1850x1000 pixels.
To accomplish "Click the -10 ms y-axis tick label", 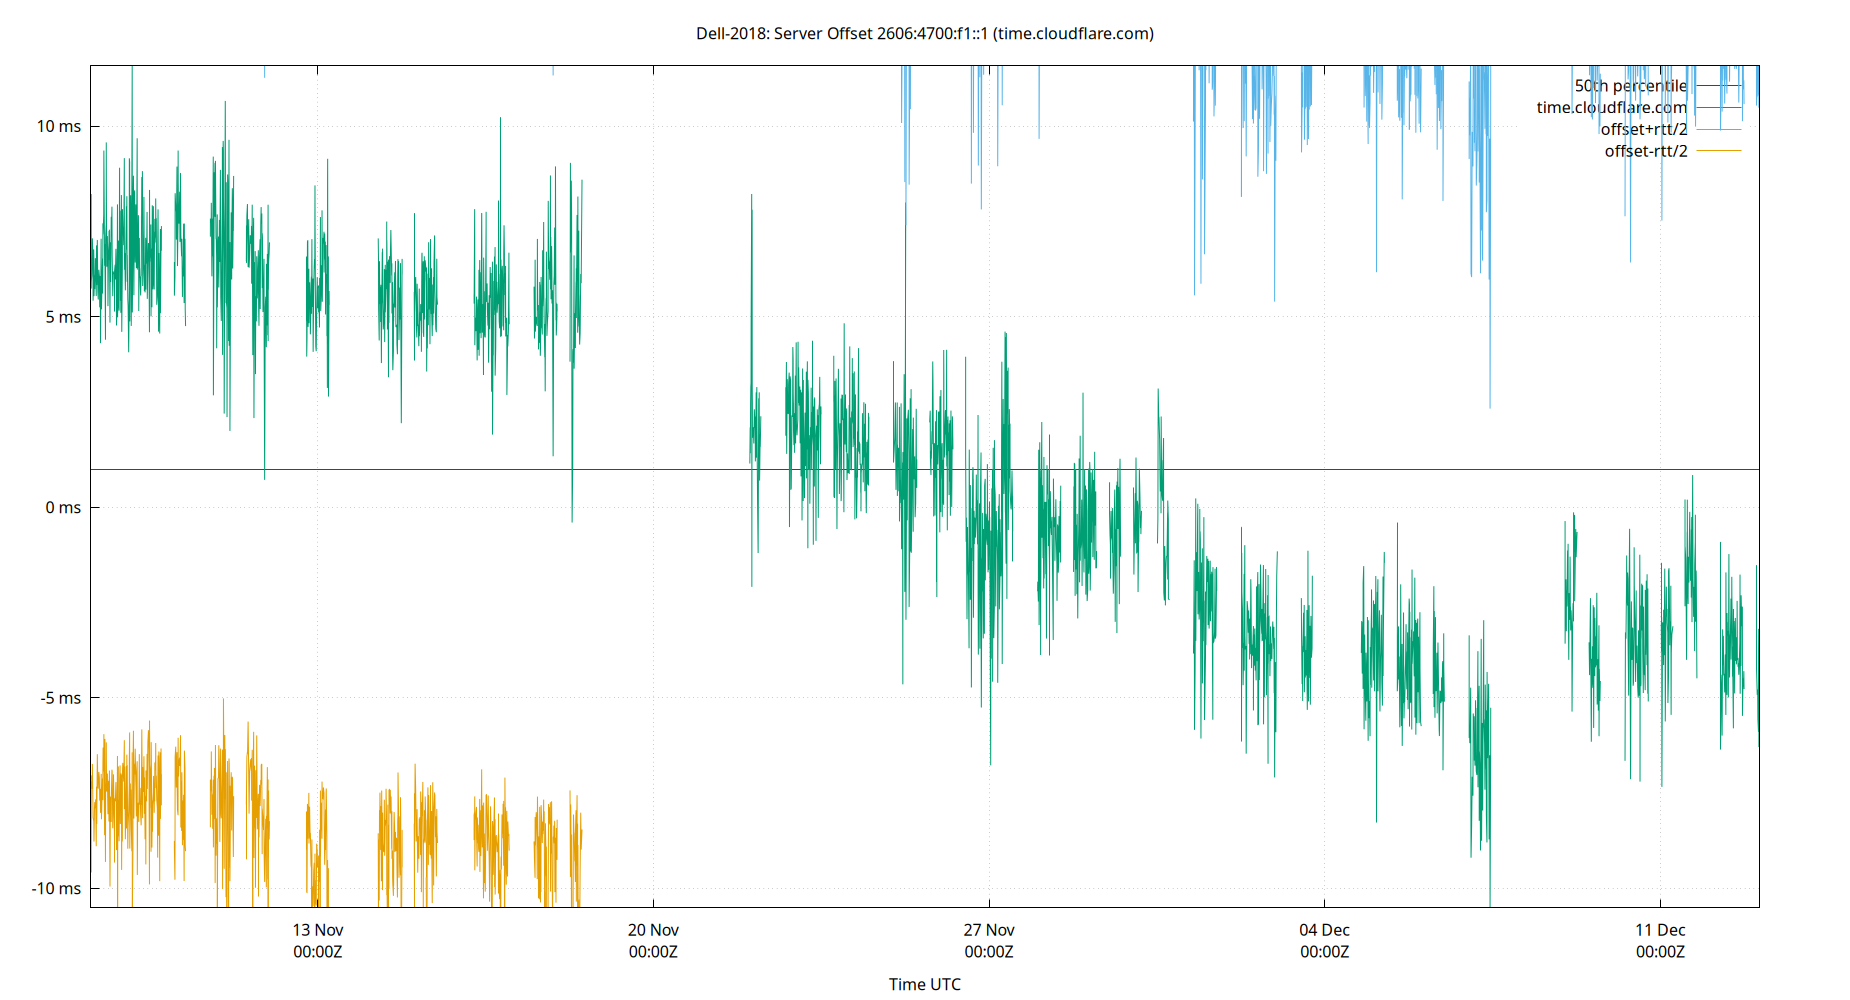I will point(58,887).
